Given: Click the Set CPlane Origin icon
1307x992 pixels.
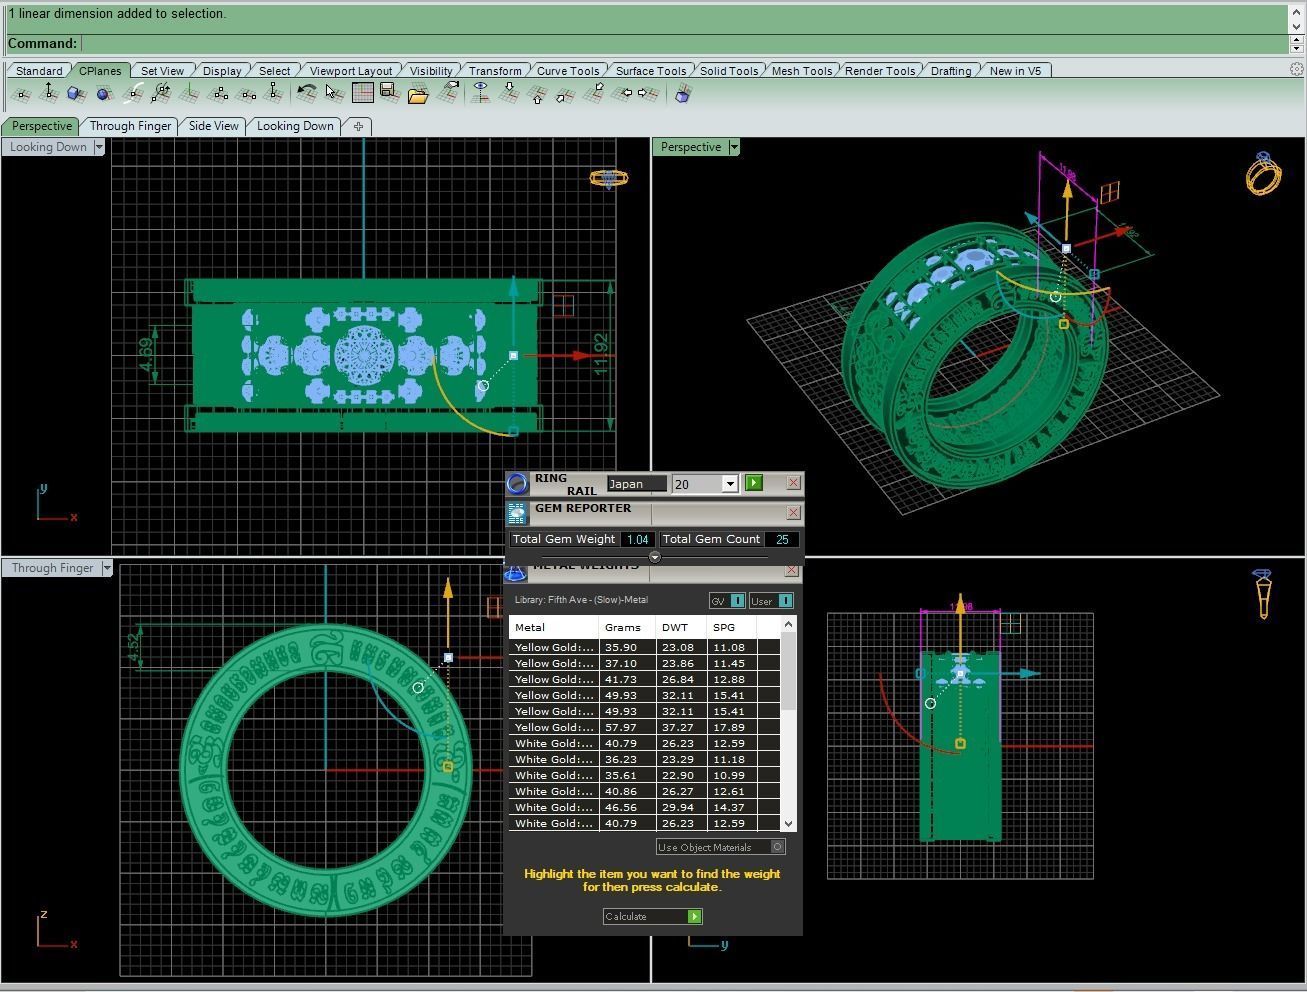Looking at the screenshot, I should (x=21, y=94).
